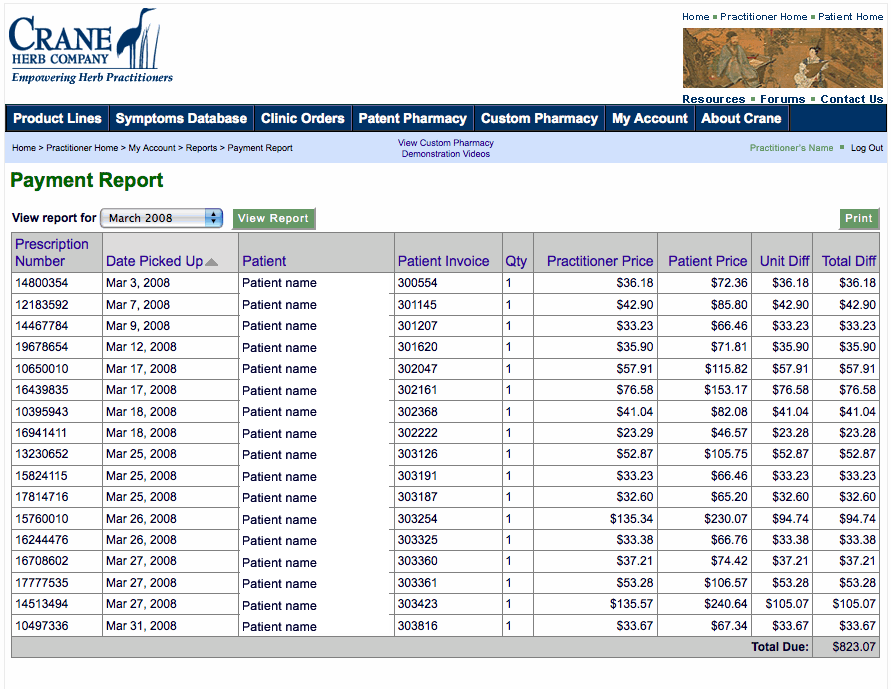The width and height of the screenshot is (891, 689).
Task: Open the Patent Pharmacy menu
Action: coord(412,118)
